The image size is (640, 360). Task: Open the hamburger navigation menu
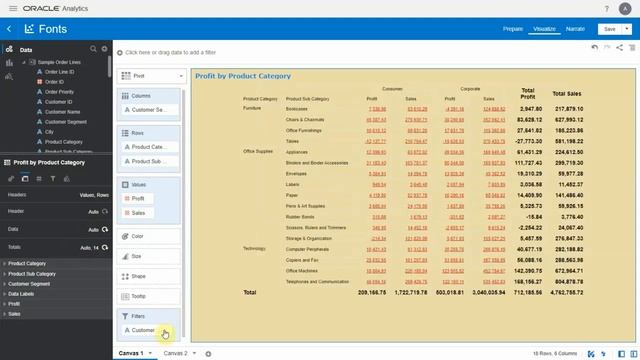(13, 8)
